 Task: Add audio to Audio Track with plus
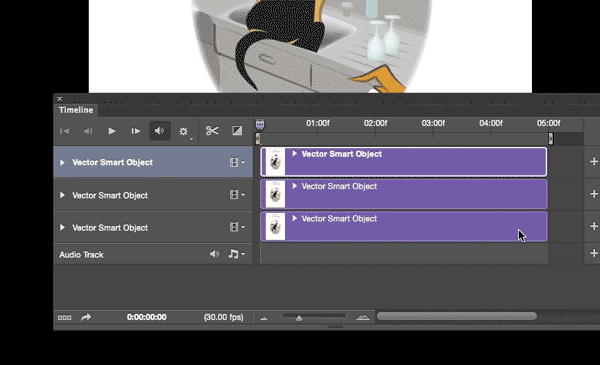[593, 253]
